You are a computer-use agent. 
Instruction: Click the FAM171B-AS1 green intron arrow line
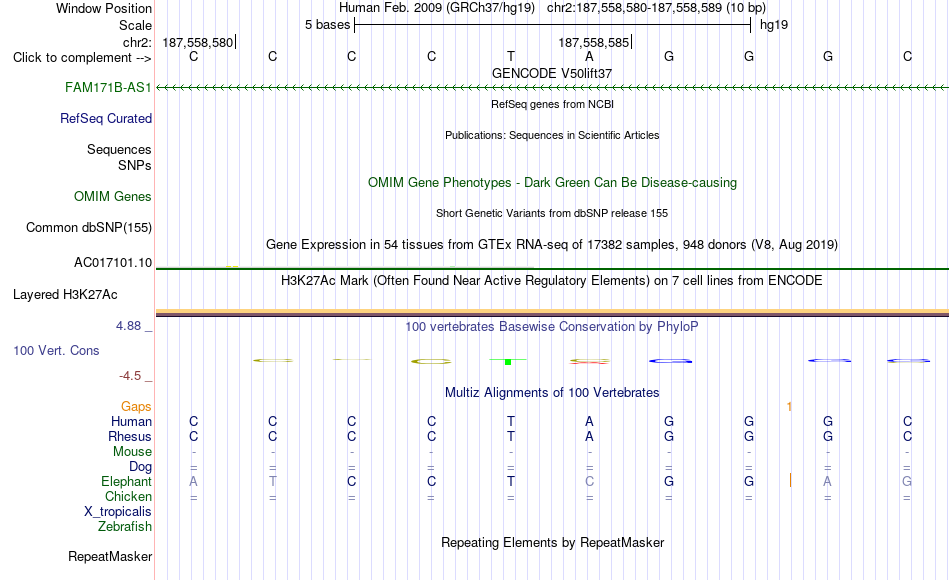pyautogui.click(x=552, y=88)
